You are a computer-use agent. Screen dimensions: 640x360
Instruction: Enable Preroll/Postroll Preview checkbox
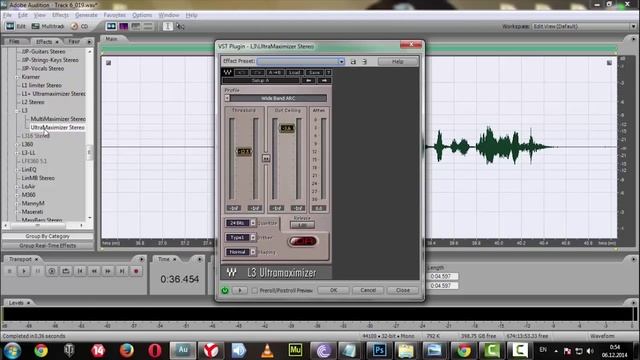point(254,290)
